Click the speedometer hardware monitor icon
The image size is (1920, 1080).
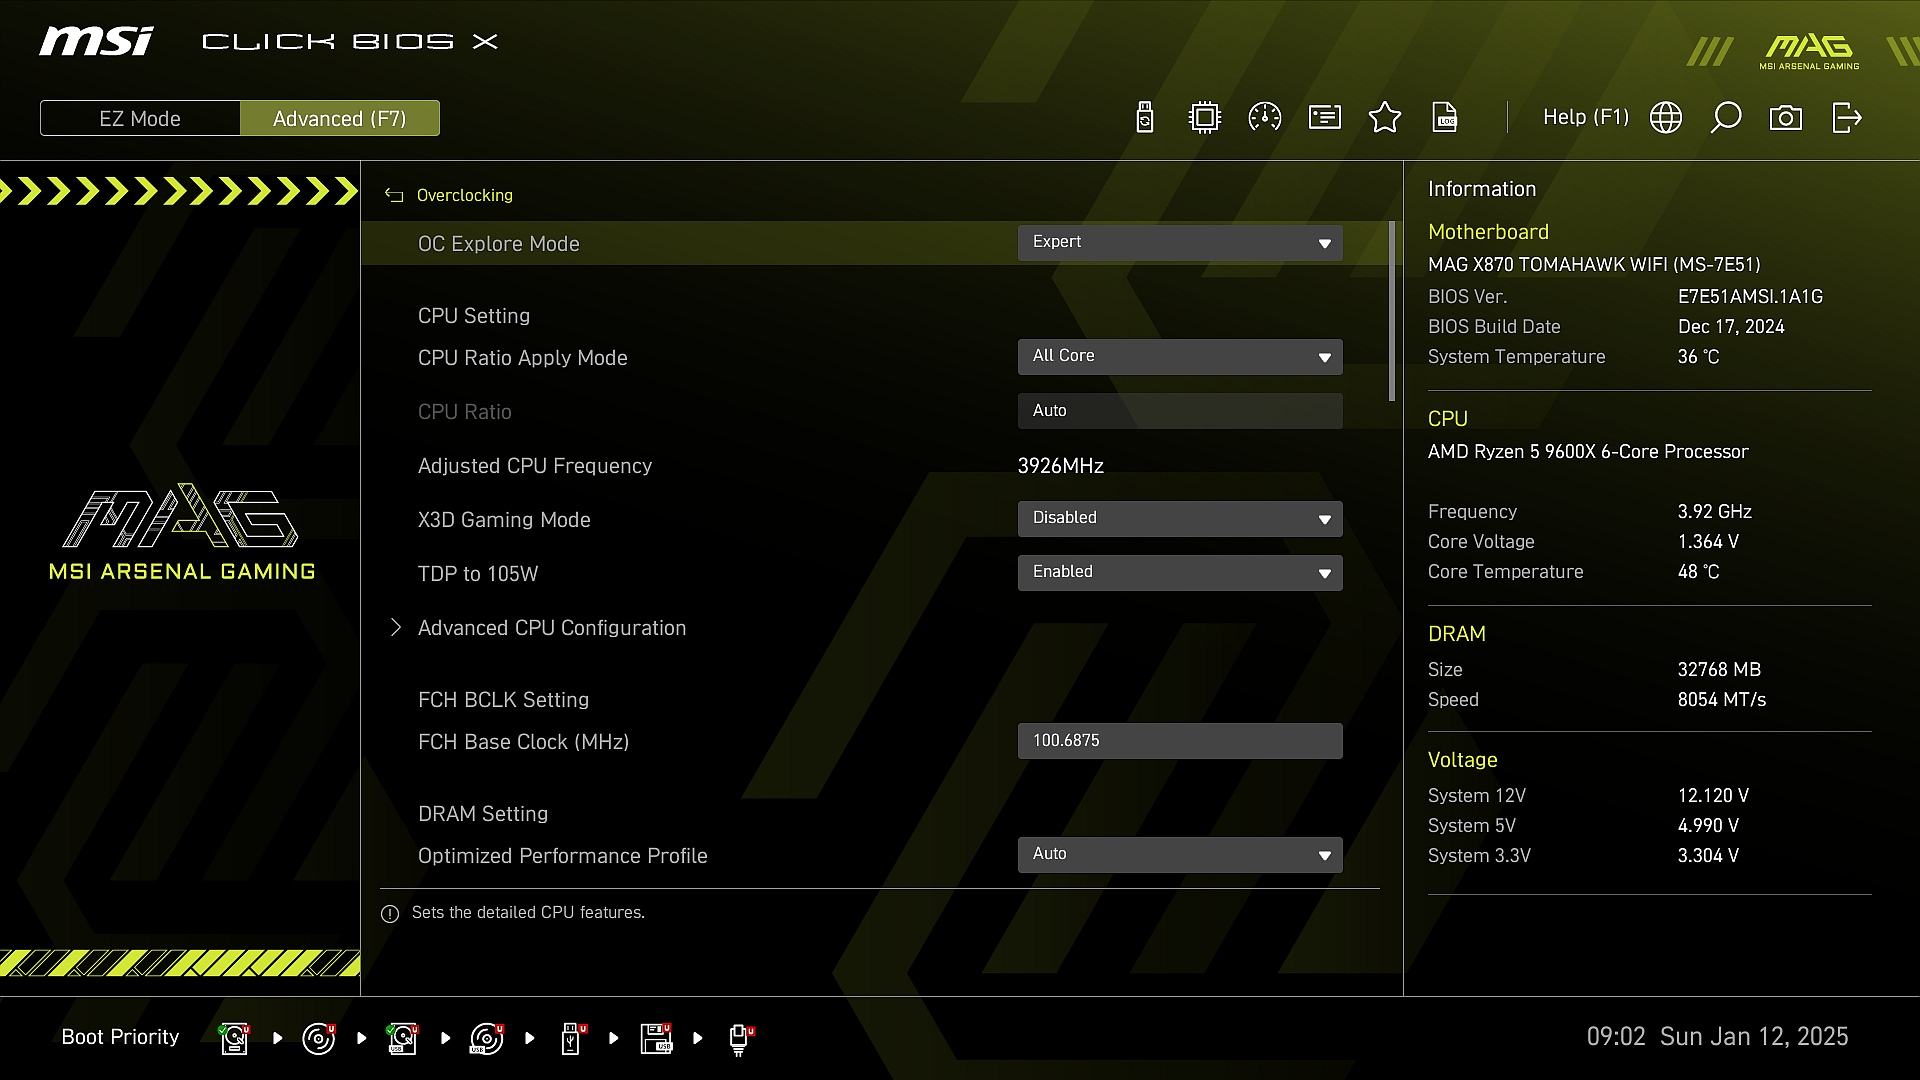[x=1265, y=118]
